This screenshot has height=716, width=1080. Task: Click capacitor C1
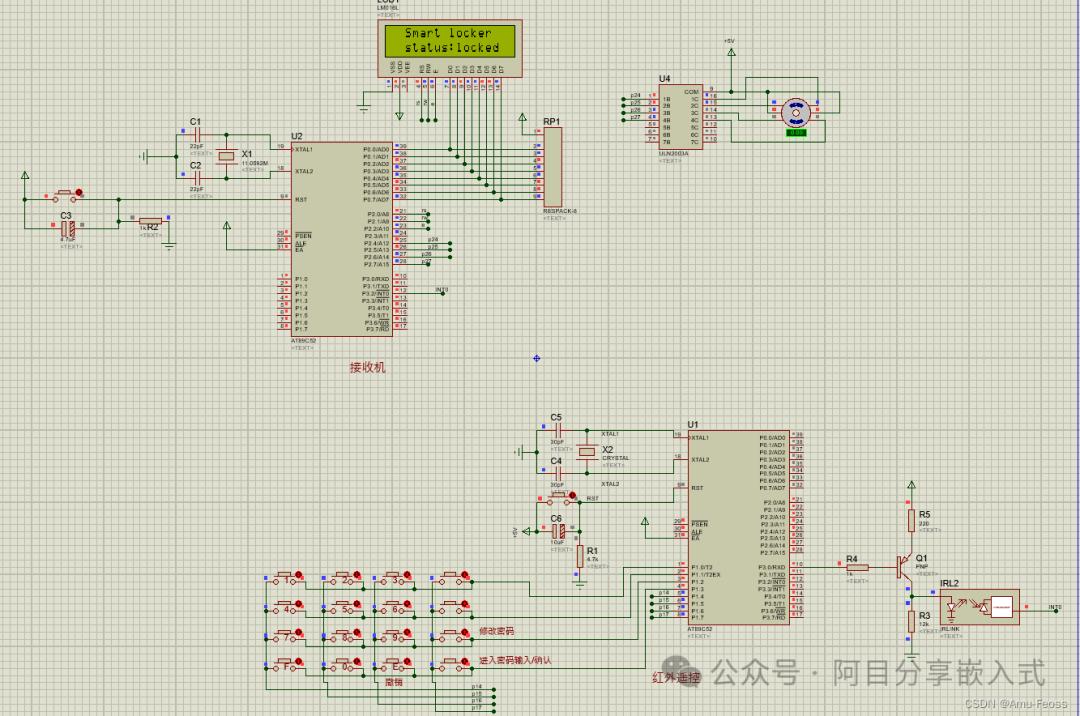pos(197,136)
